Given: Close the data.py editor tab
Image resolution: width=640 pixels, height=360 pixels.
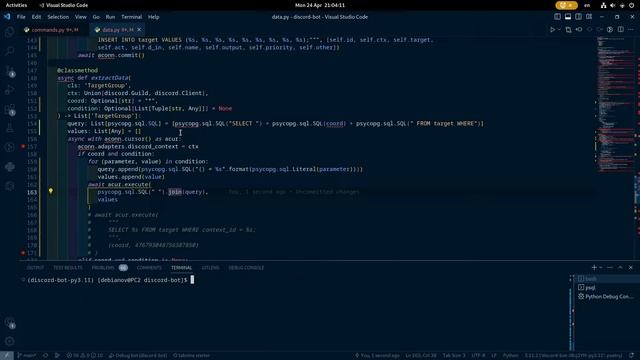Looking at the screenshot, I should click(139, 30).
